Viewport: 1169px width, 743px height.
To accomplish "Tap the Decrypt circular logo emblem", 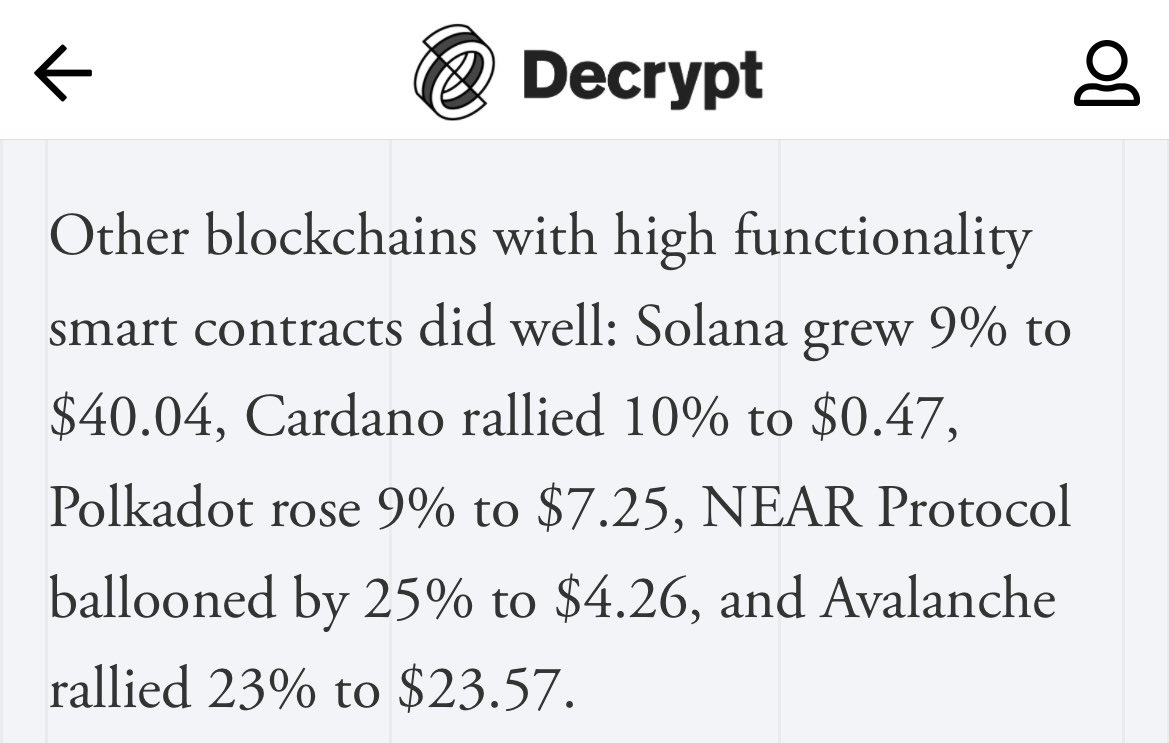I will coord(454,72).
